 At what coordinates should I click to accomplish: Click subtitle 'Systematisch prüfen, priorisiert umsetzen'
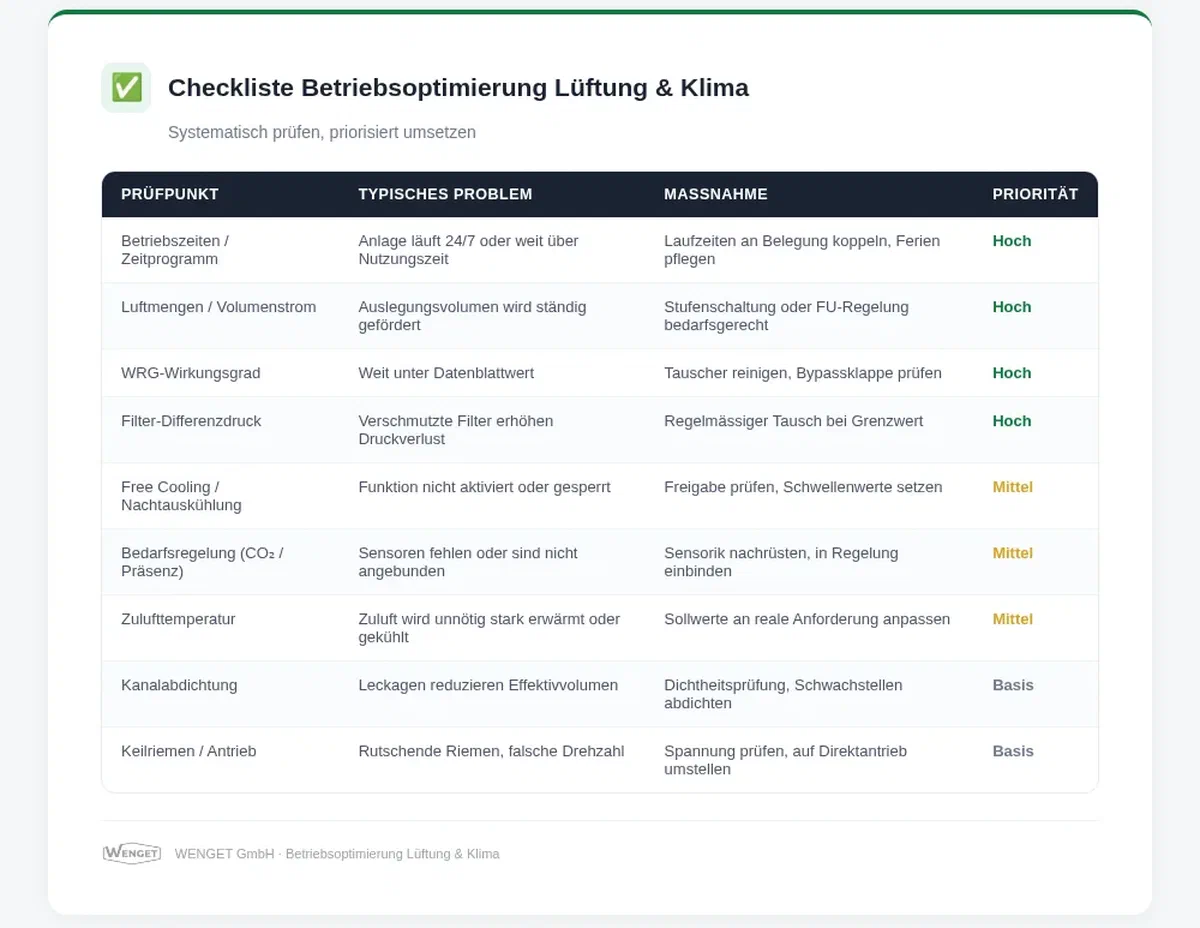322,132
